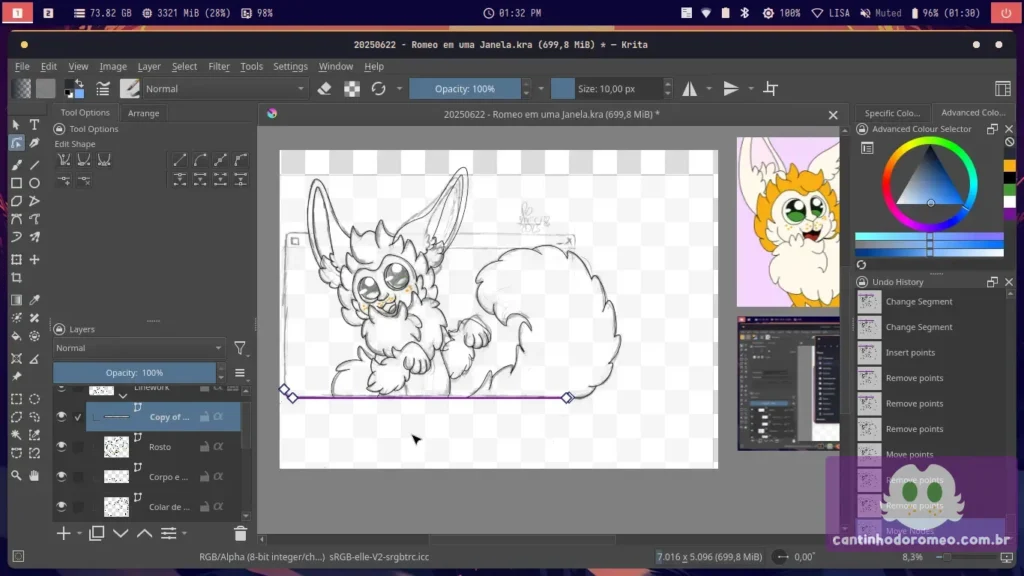Viewport: 1024px width, 576px height.
Task: Select the Bezier Curve tool
Action: [x=16, y=219]
